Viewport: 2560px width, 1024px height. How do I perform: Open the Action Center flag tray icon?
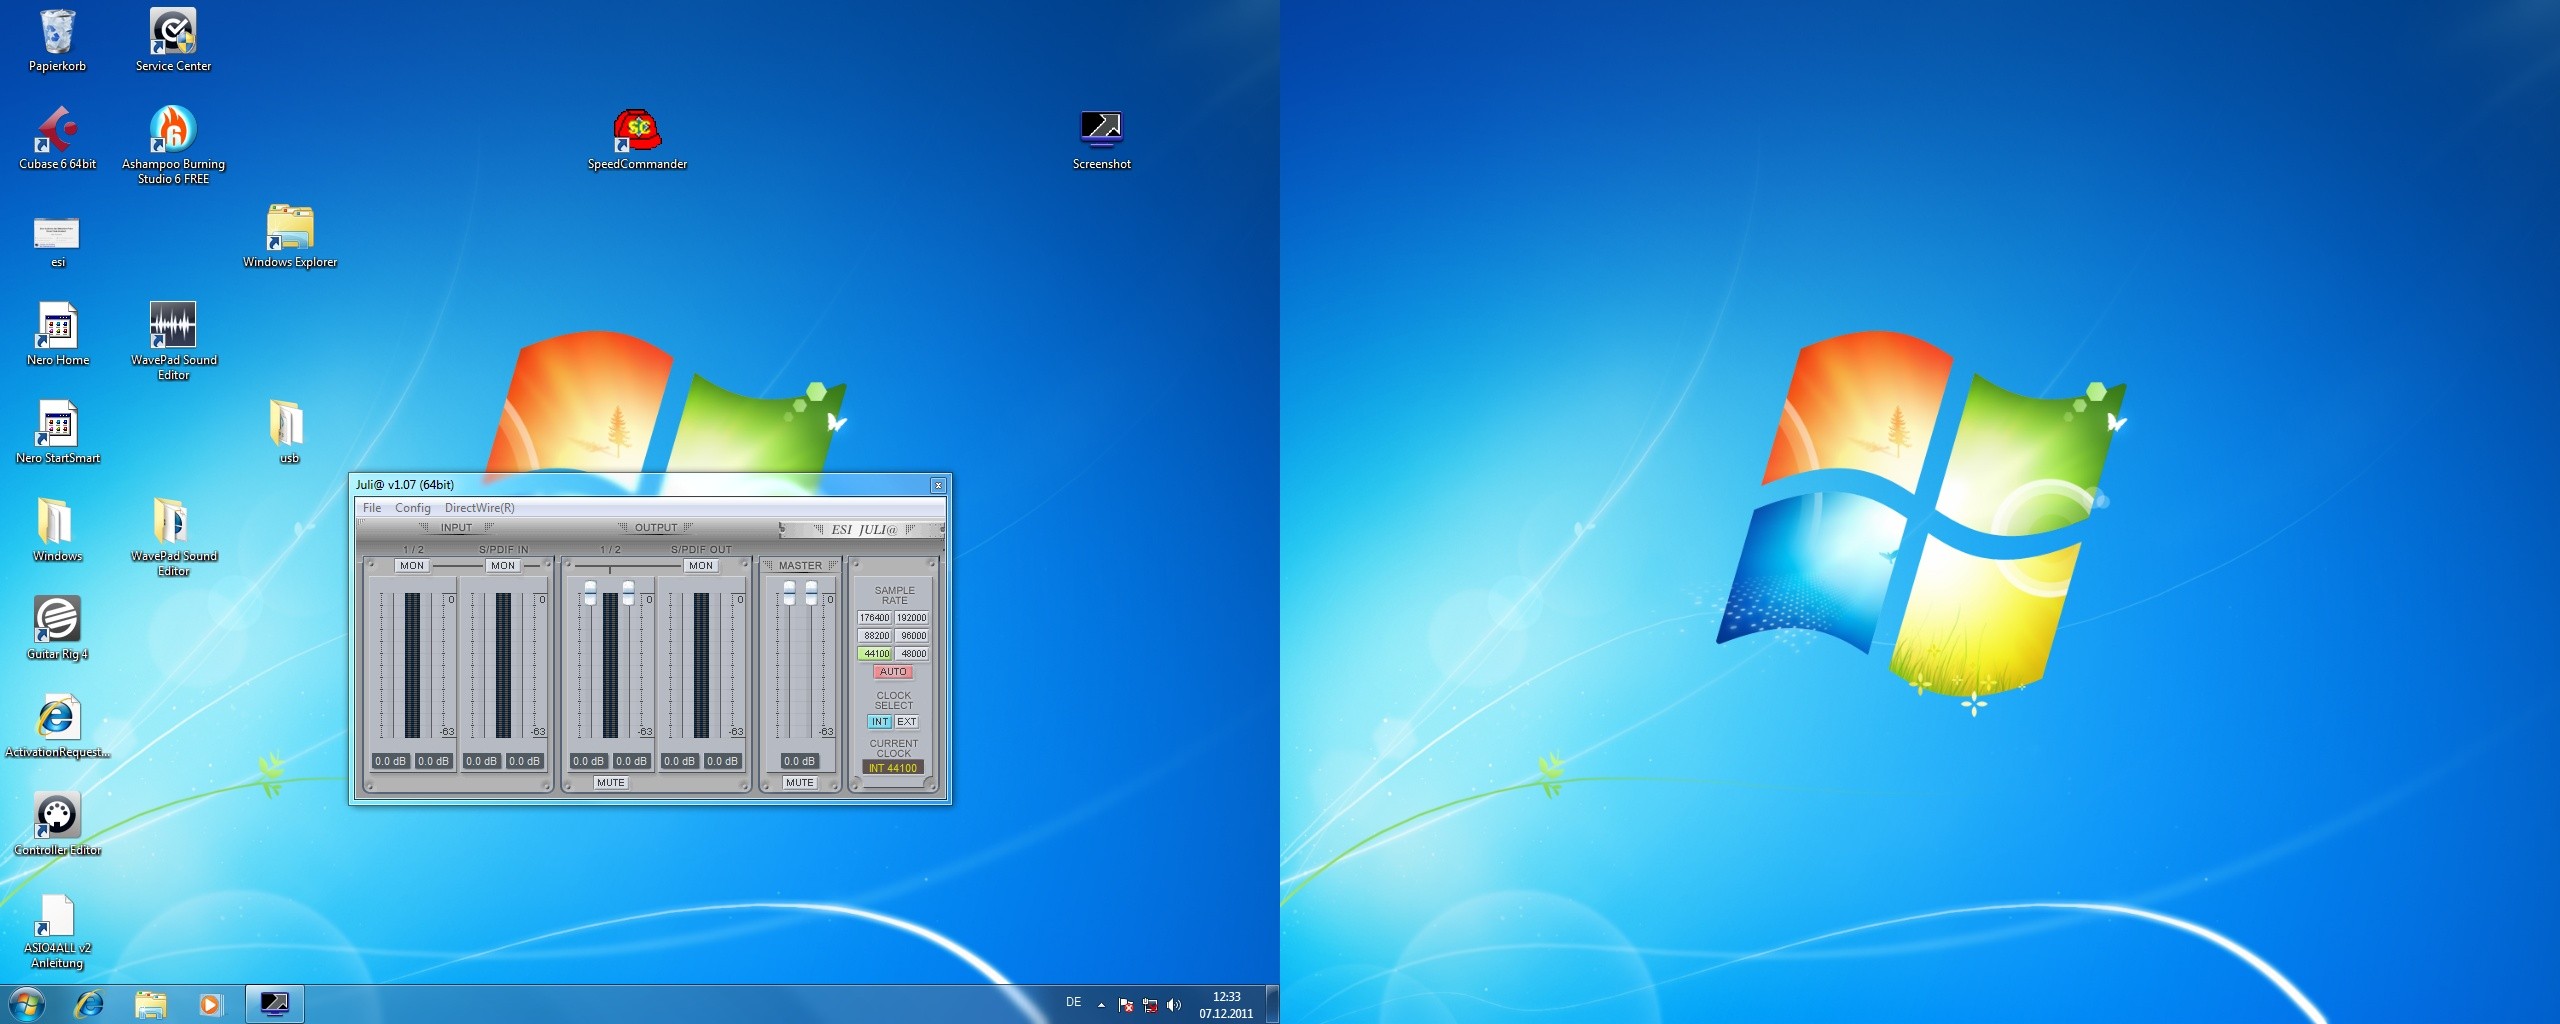(1126, 1005)
